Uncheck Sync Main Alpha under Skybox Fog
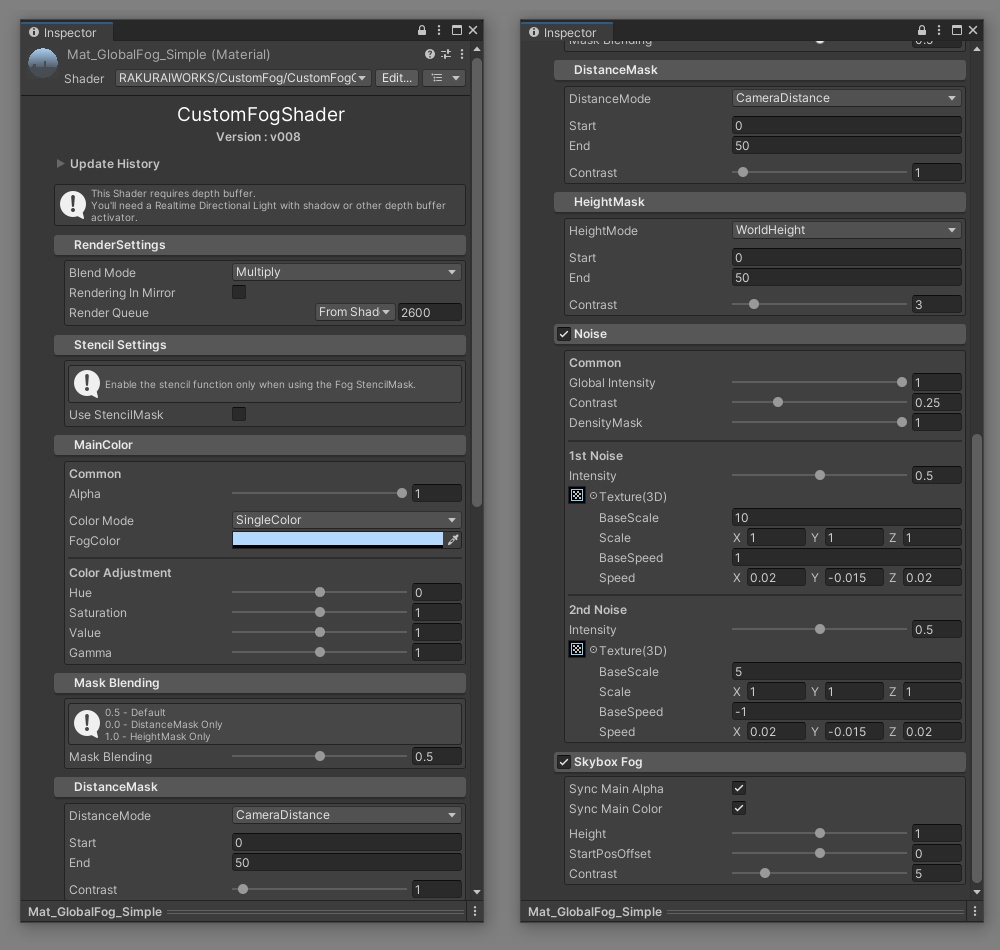The height and width of the screenshot is (950, 1000). pyautogui.click(x=738, y=788)
